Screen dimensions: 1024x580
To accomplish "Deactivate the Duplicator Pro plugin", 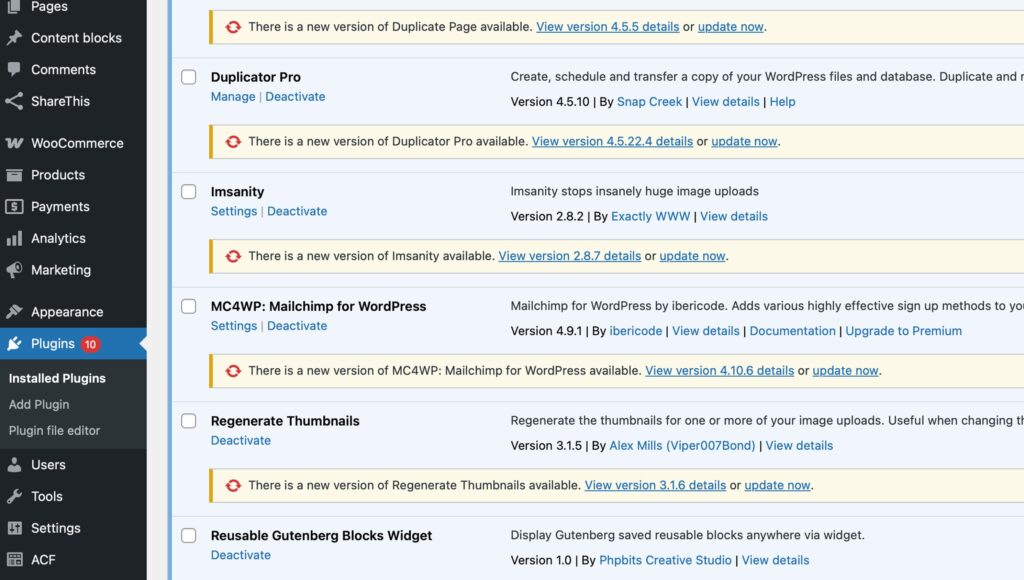I will 295,97.
